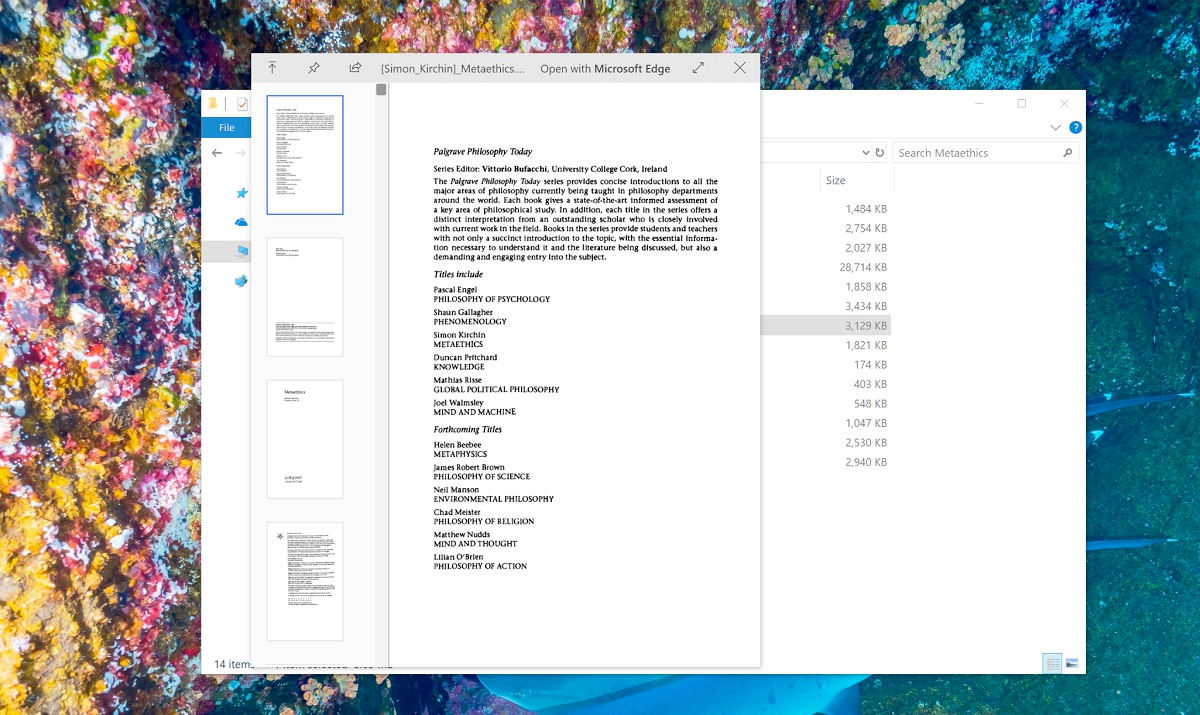Select the This PC icon in the sidebar
The image size is (1200, 715).
click(x=241, y=251)
